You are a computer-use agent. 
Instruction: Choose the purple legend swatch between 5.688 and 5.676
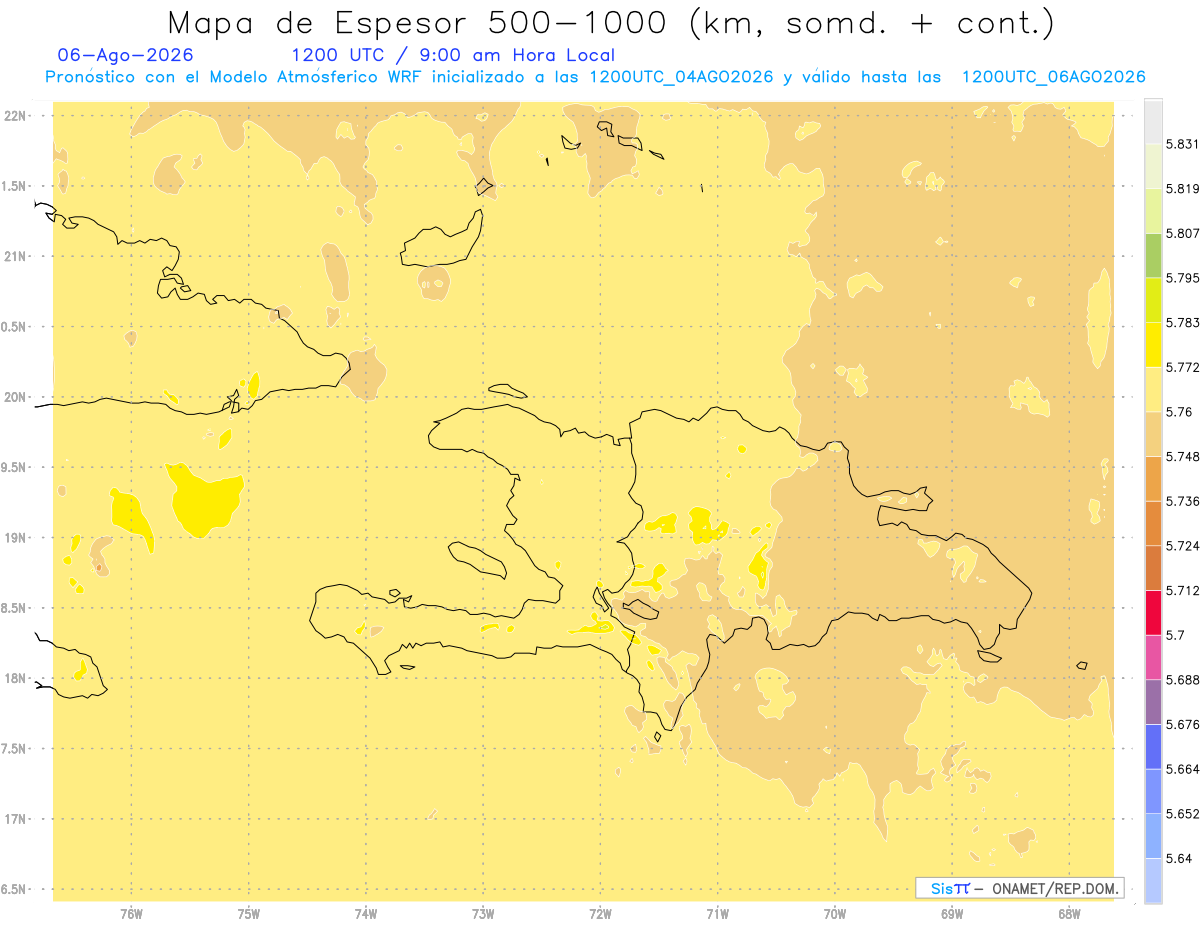tap(1153, 701)
